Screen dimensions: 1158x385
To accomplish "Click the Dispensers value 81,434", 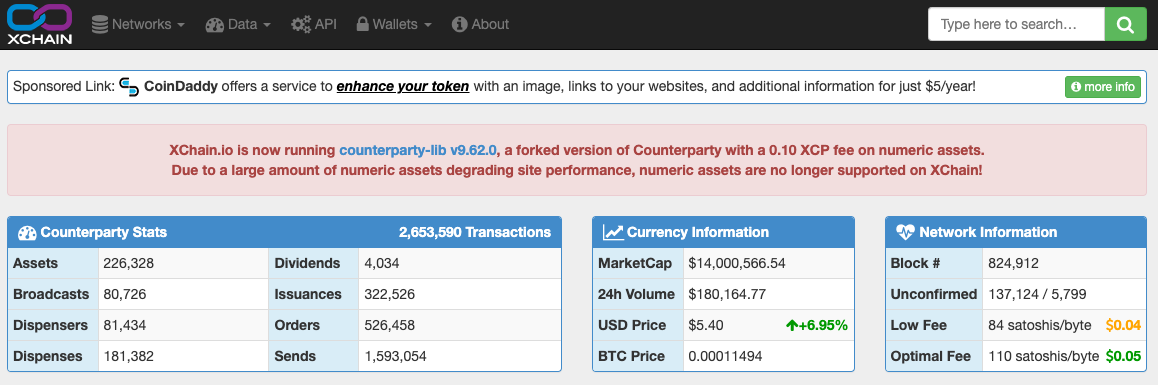I will [x=125, y=326].
